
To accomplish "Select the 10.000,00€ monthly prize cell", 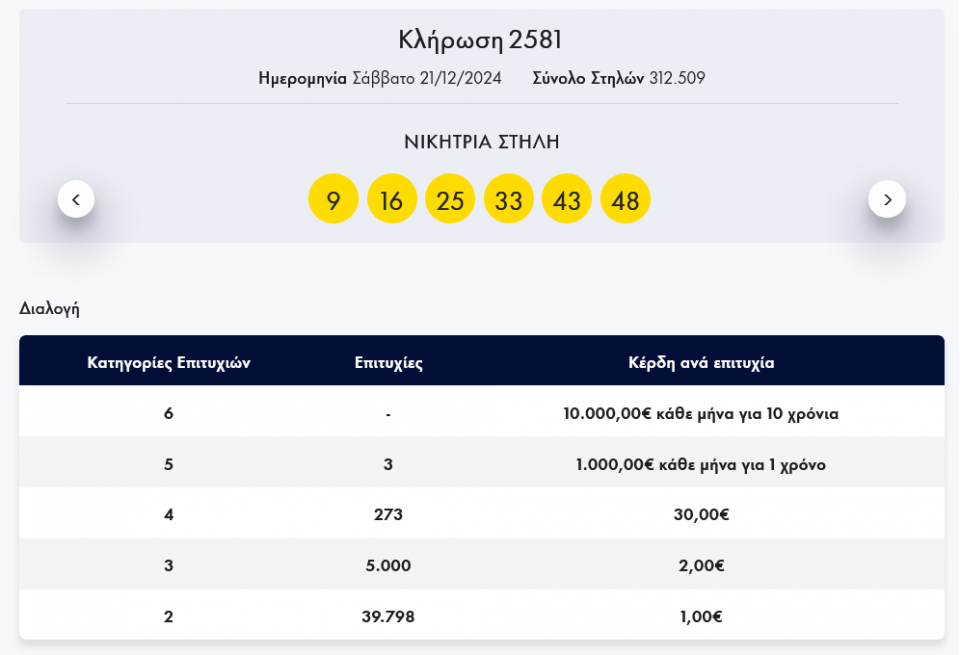I will pyautogui.click(x=701, y=414).
